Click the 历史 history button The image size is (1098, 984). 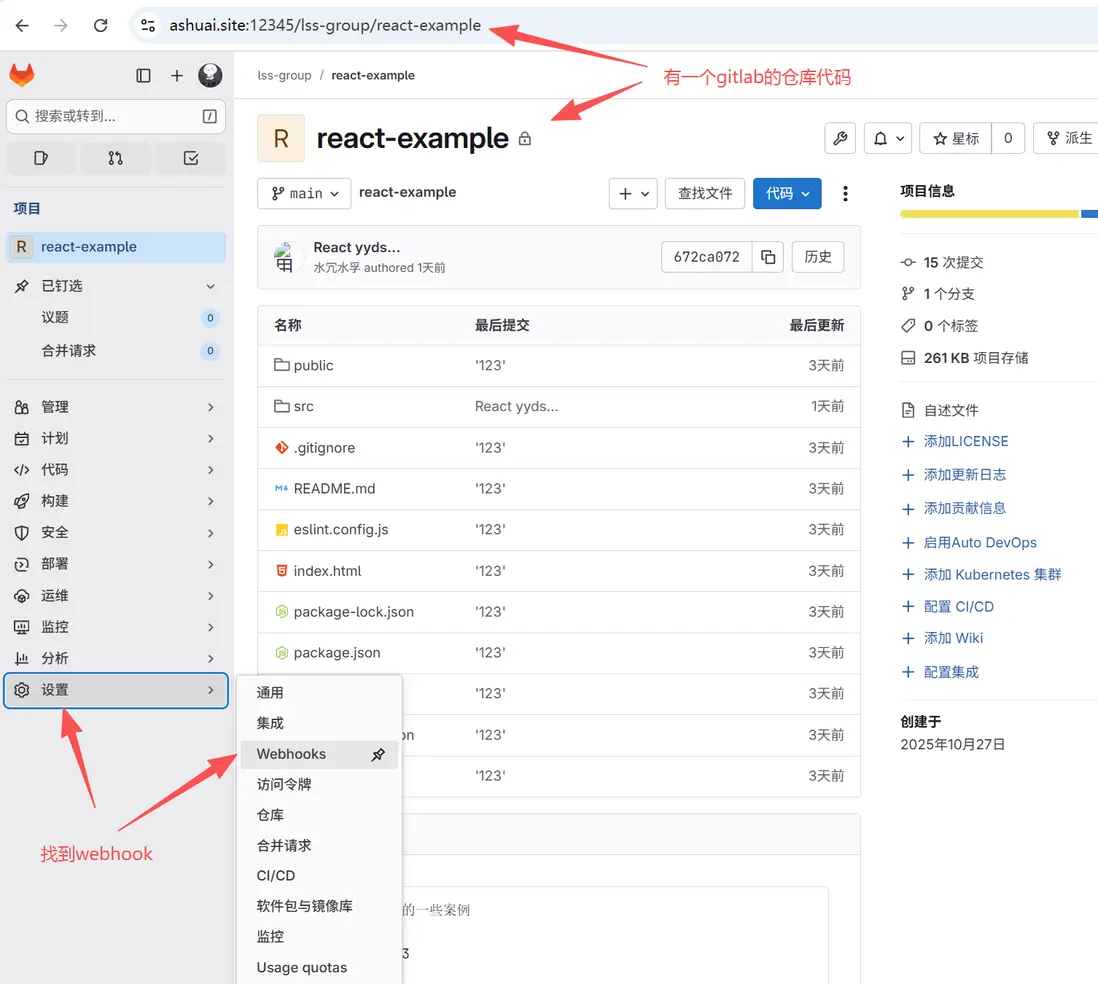(817, 257)
